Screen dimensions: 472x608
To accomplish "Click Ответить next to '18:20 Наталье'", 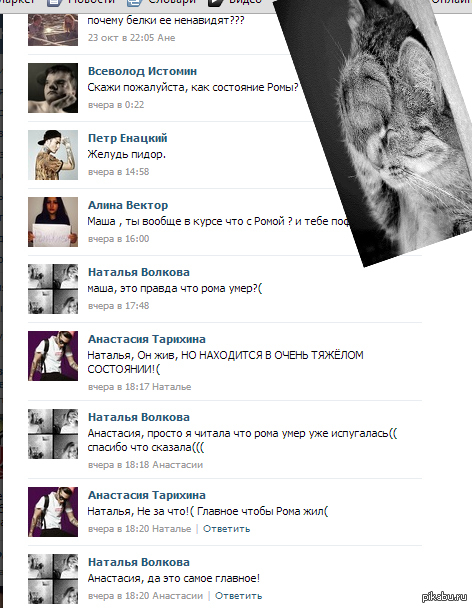I will 226,529.
